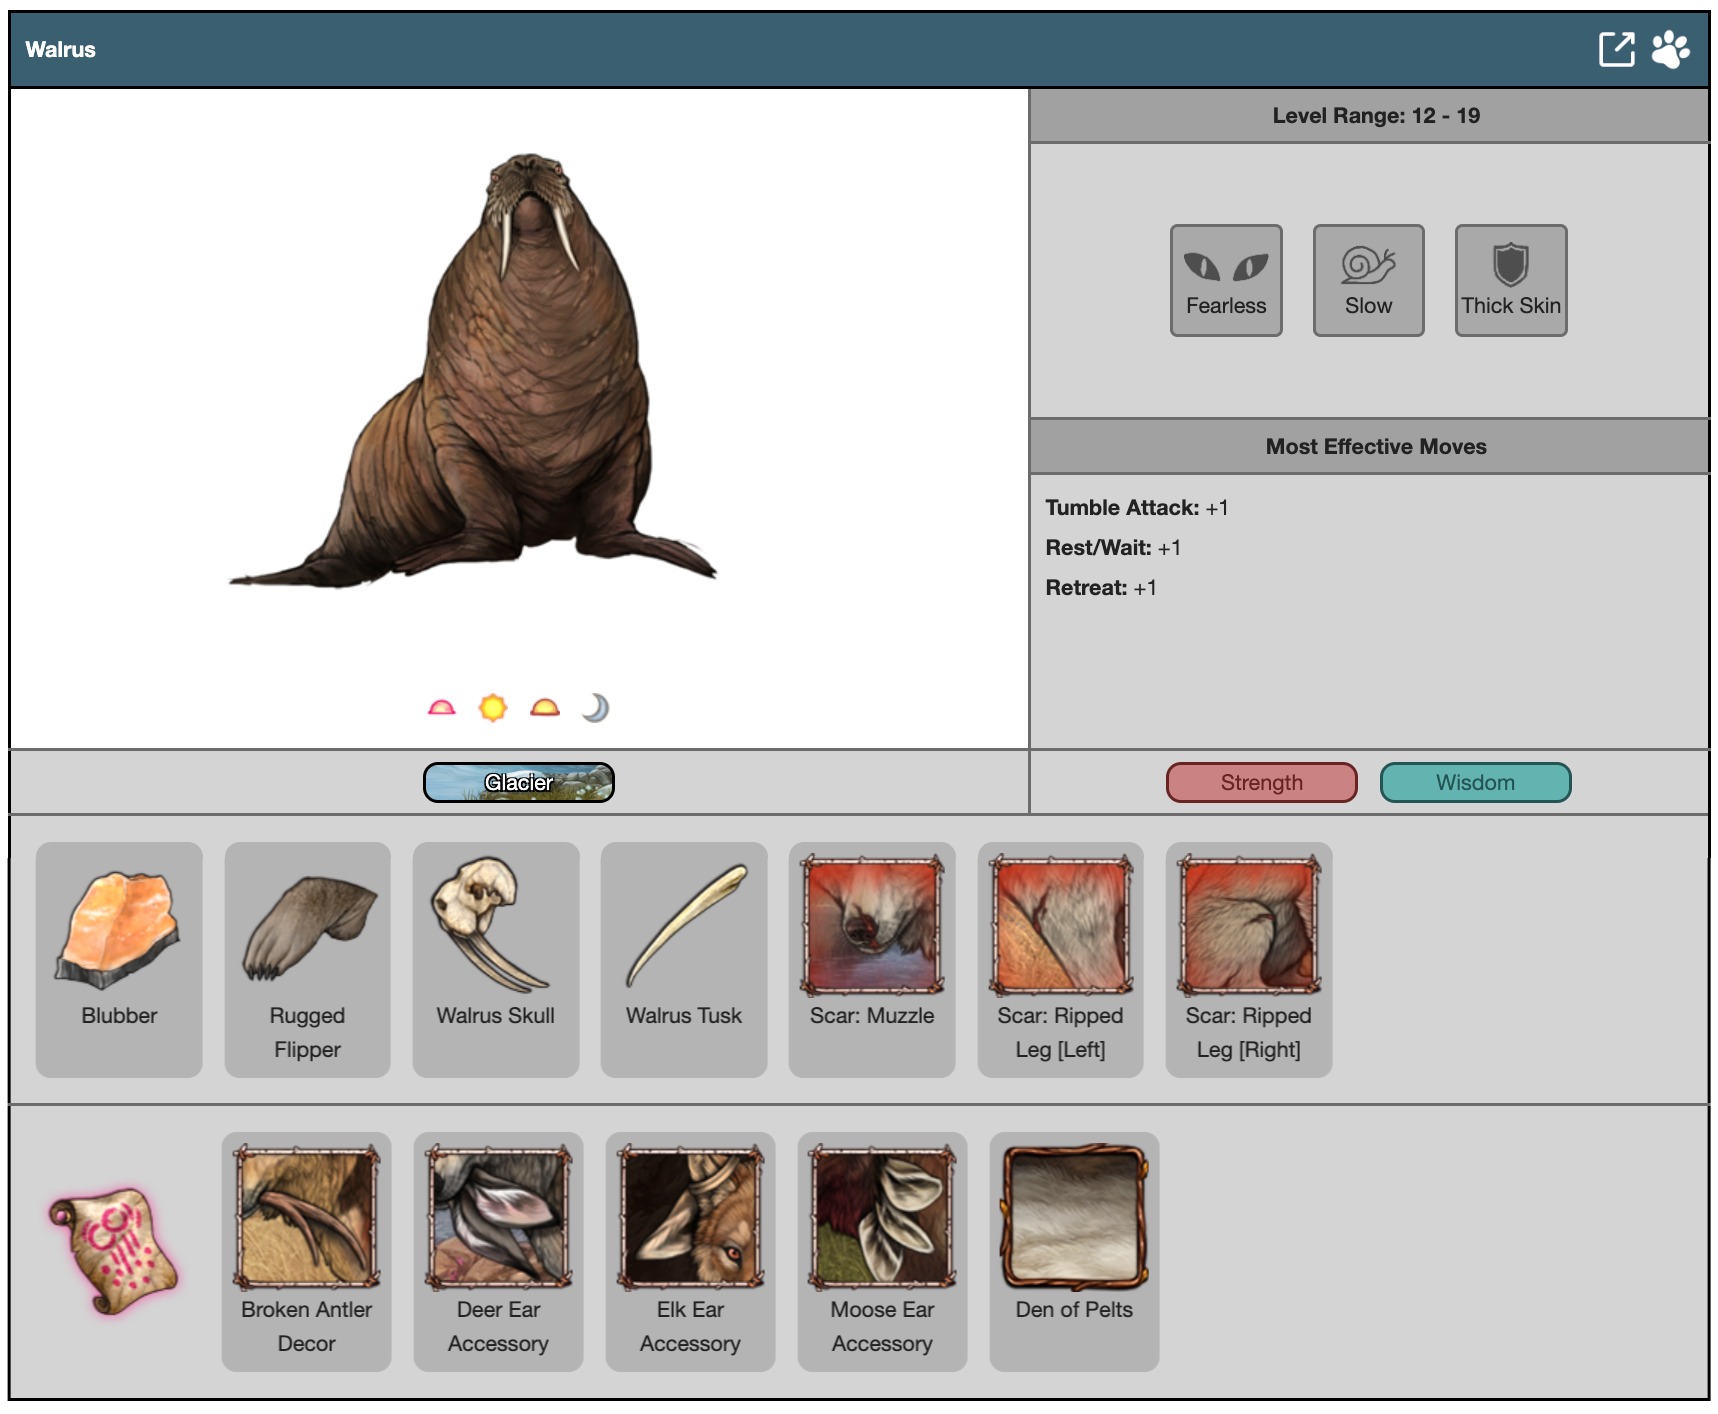The image size is (1718, 1414).
Task: Open the Den of Pelts decor
Action: tap(1074, 1250)
